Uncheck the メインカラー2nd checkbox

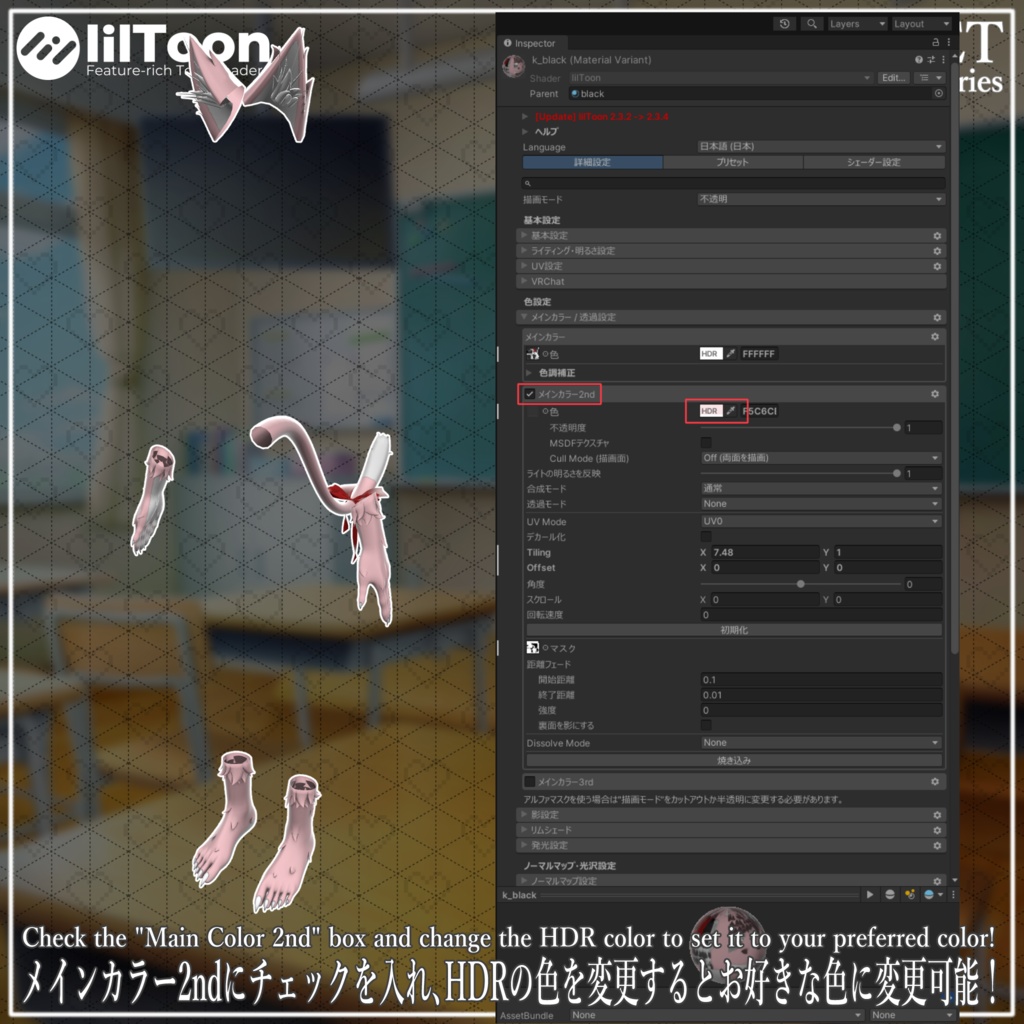[x=530, y=394]
